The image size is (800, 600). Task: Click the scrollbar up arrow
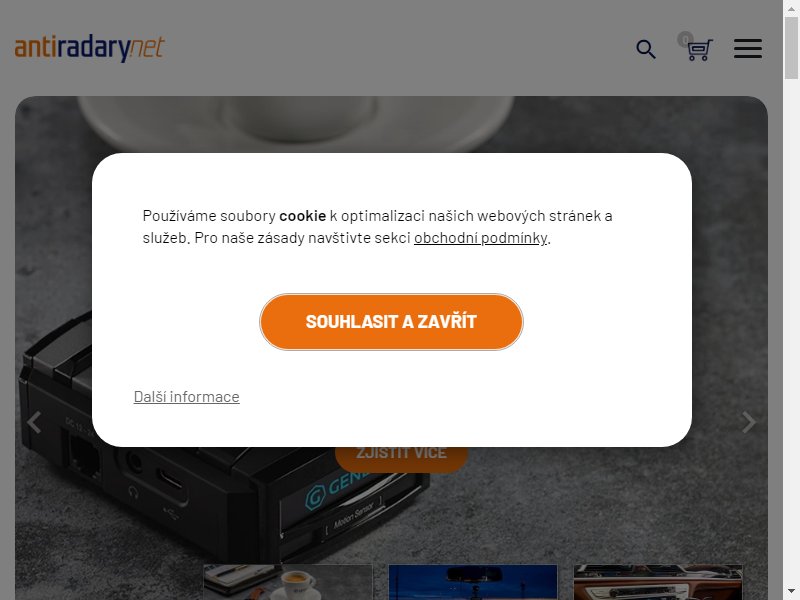coord(791,8)
